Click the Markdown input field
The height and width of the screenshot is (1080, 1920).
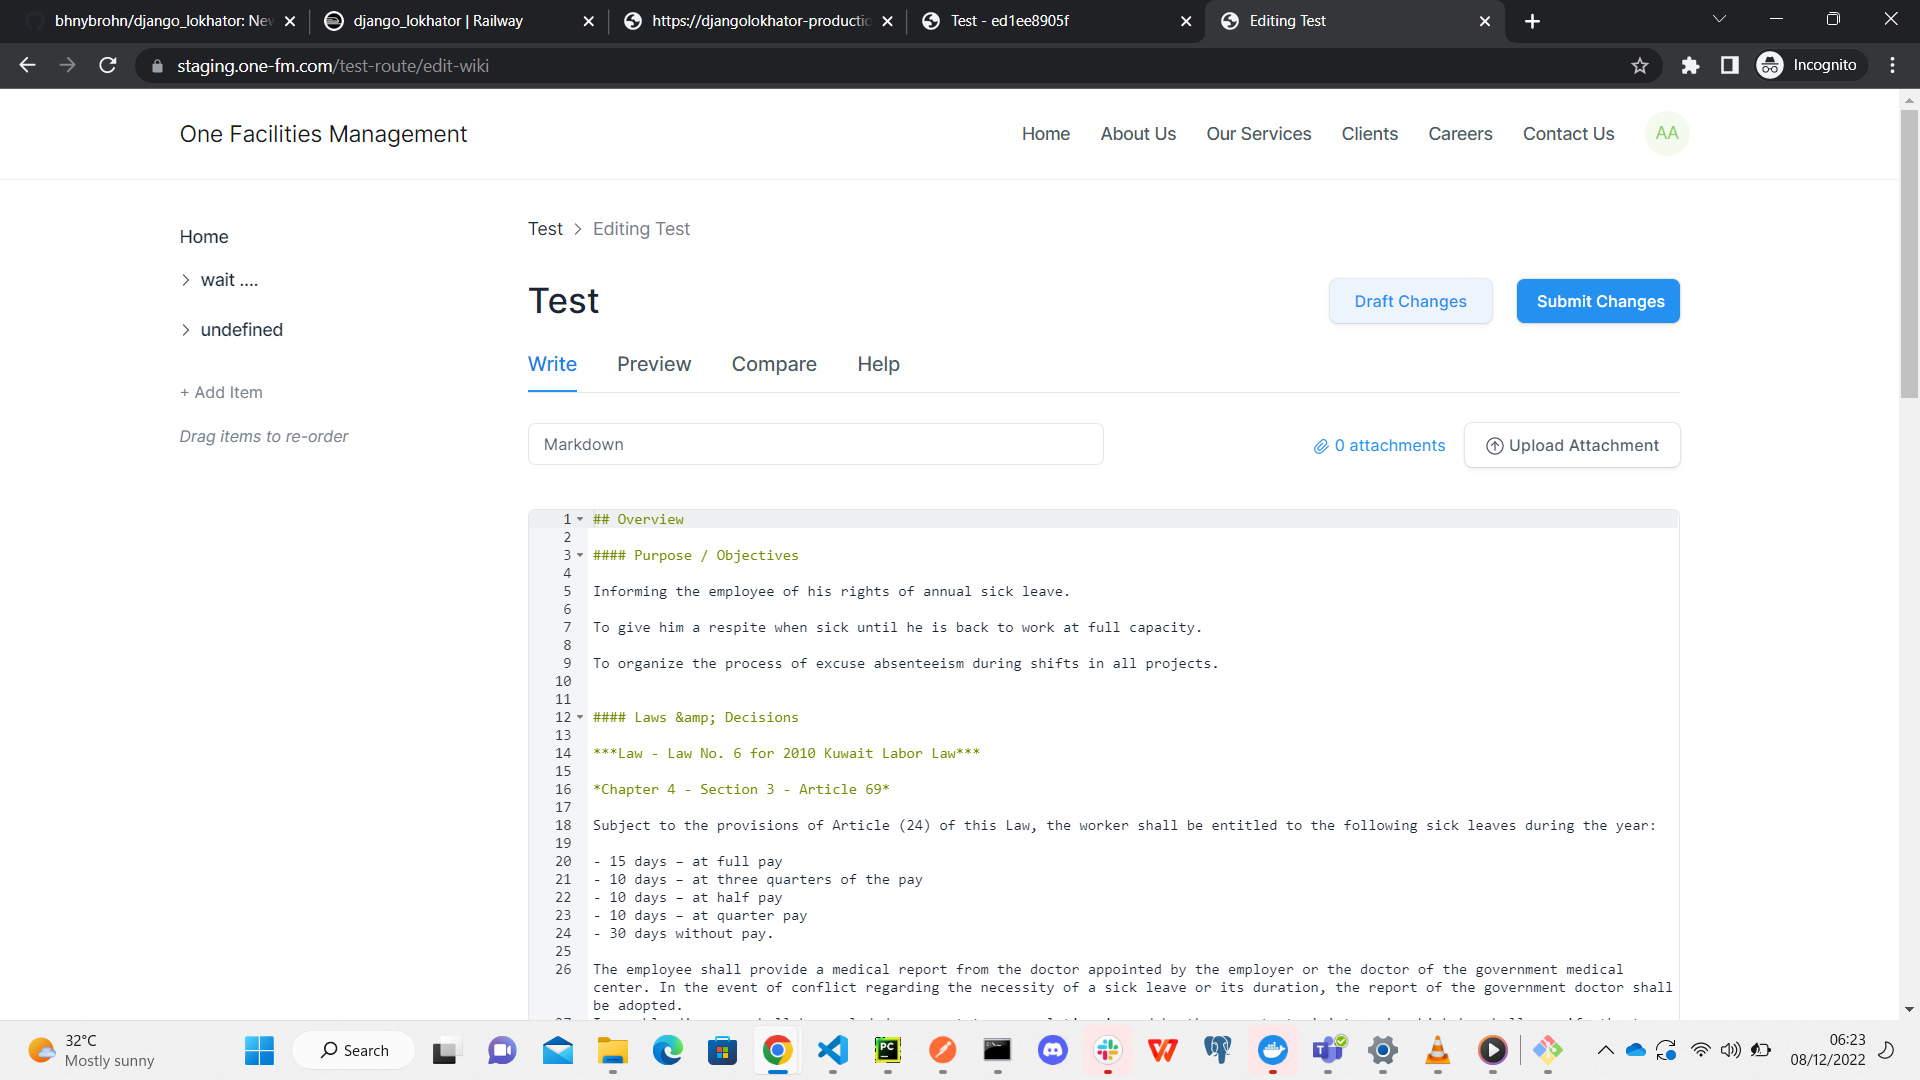pyautogui.click(x=815, y=444)
